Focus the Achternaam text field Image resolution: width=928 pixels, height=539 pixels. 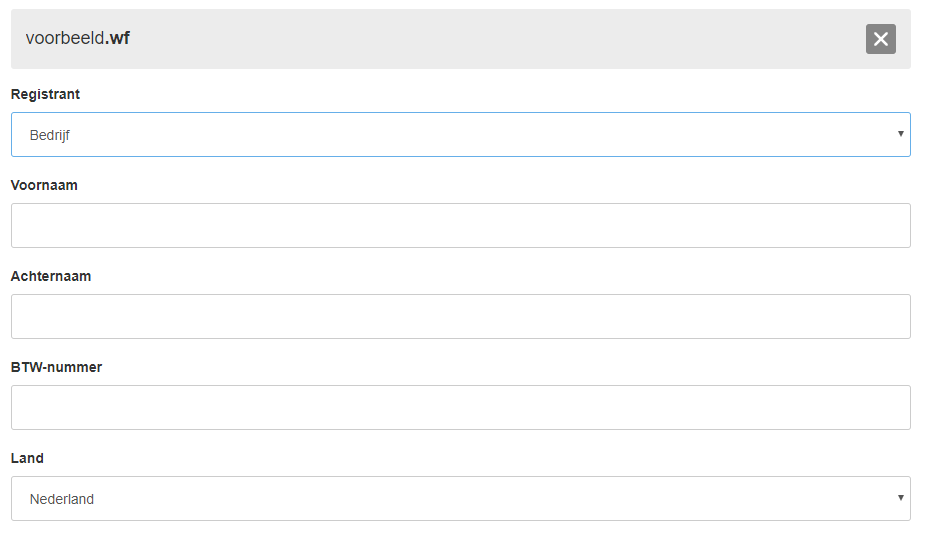(460, 317)
